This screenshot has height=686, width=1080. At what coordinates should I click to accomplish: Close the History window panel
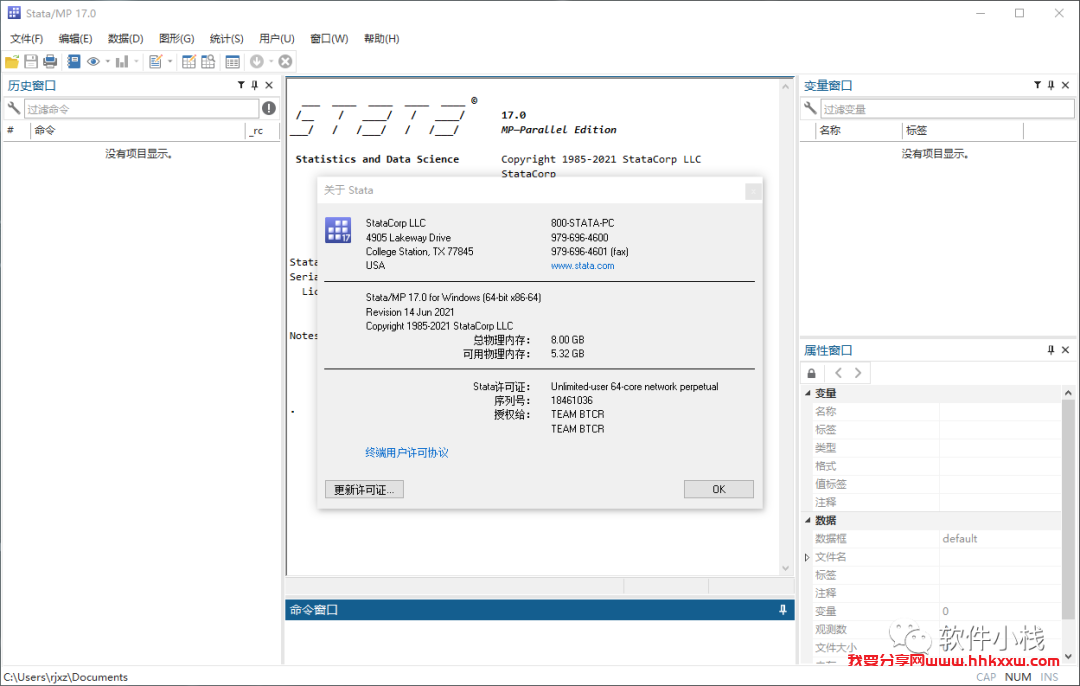point(269,85)
